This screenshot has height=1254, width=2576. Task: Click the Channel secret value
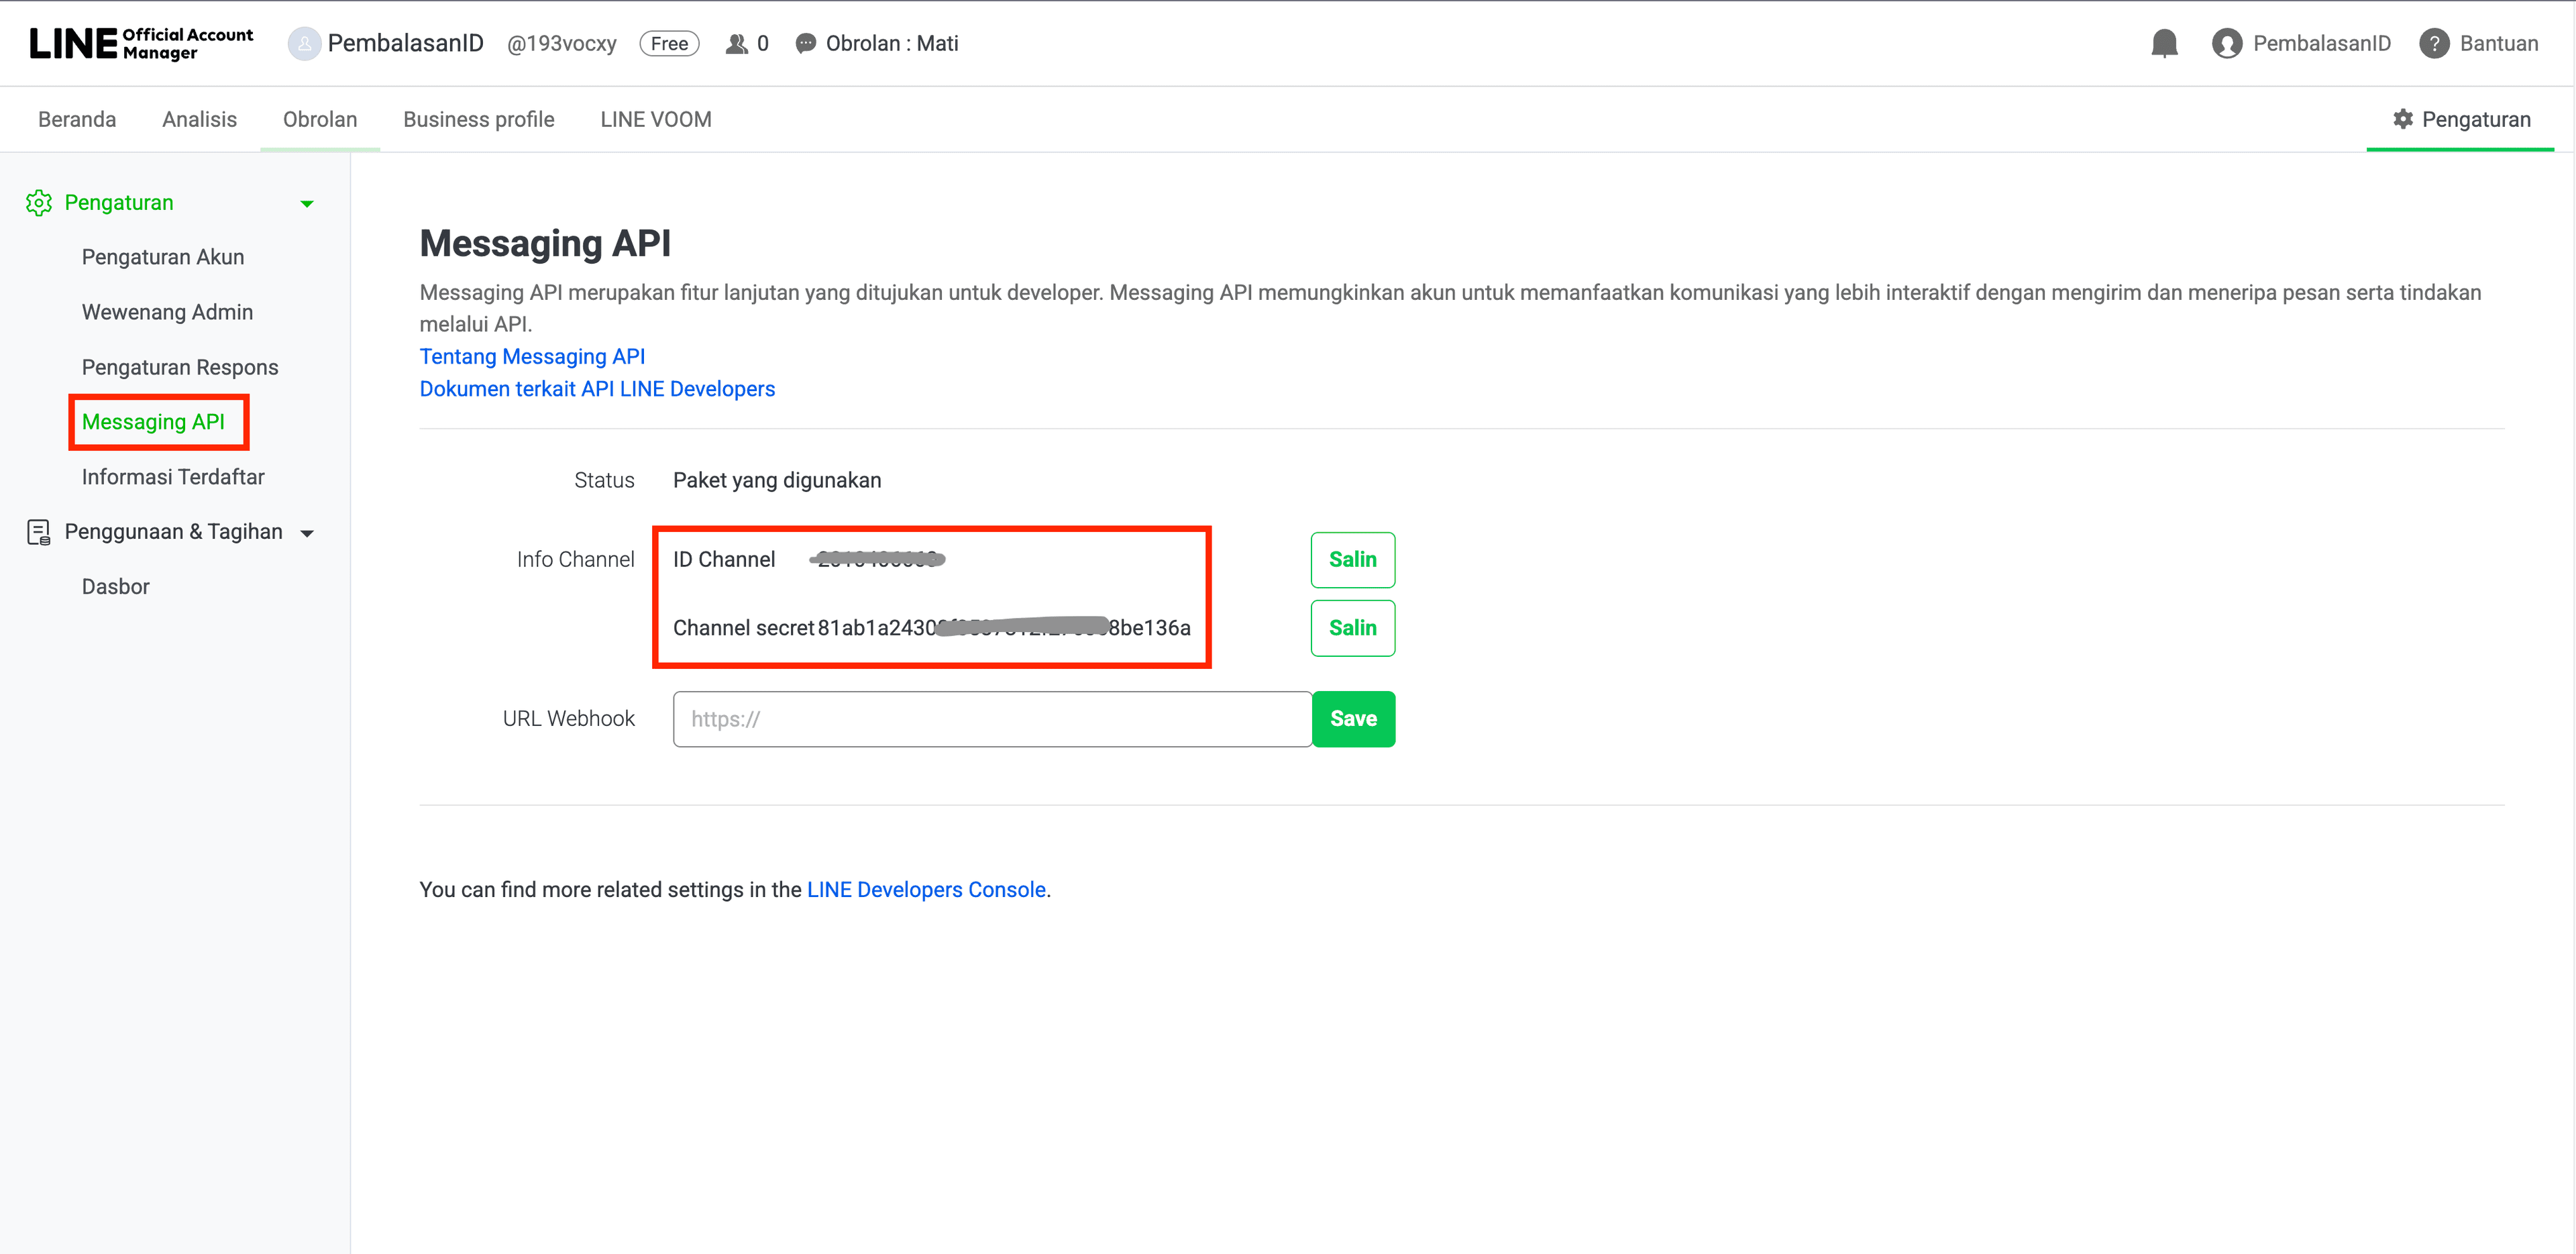(1004, 628)
